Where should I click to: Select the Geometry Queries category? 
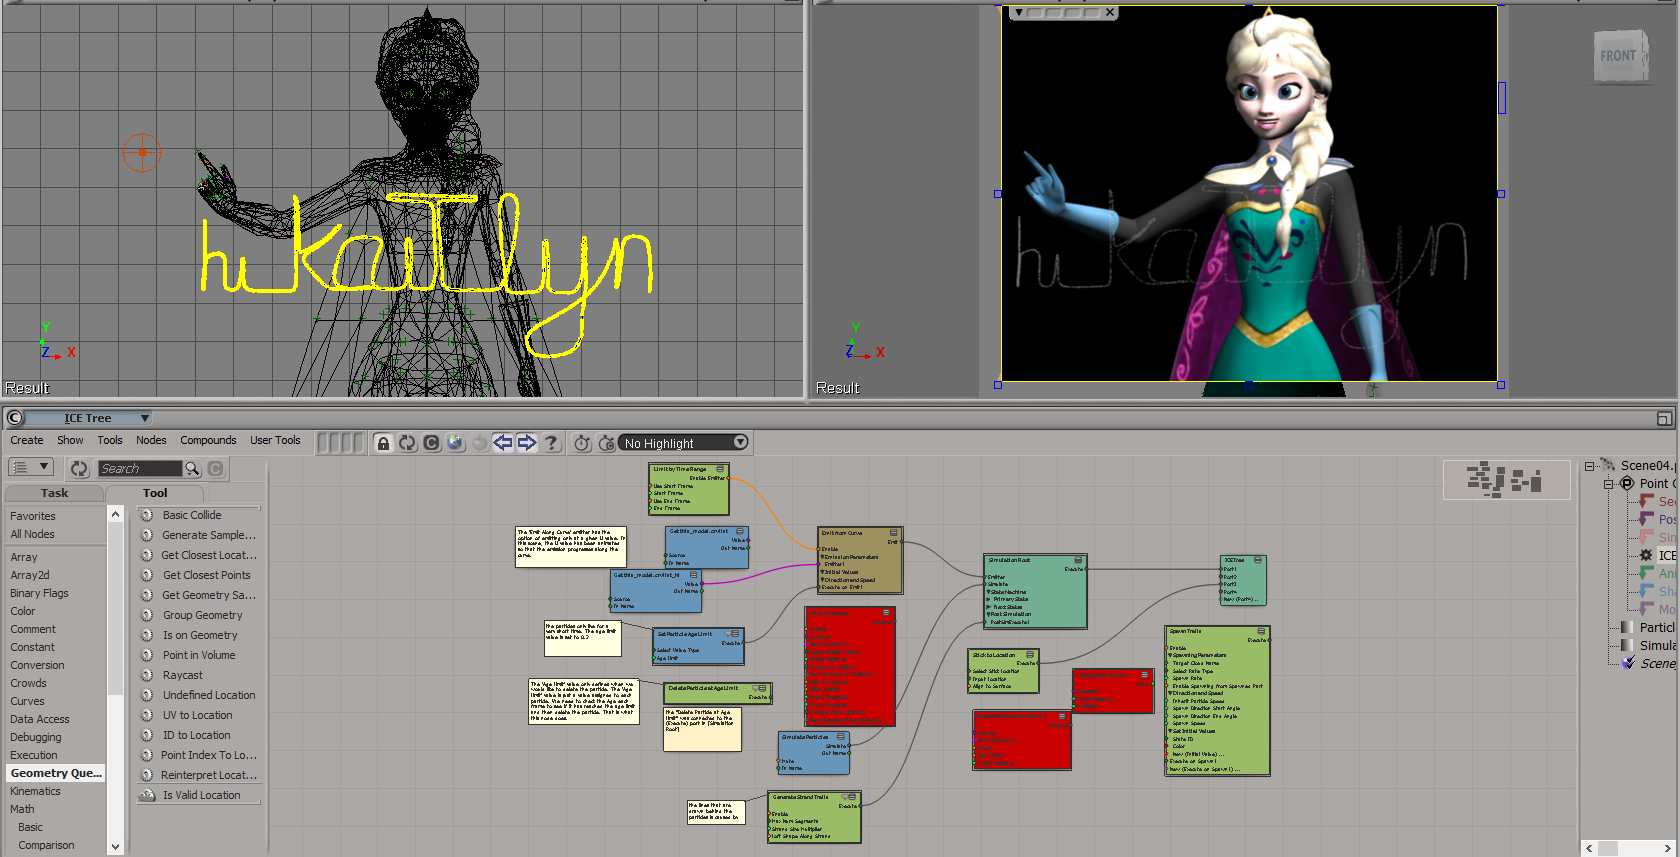[x=56, y=773]
